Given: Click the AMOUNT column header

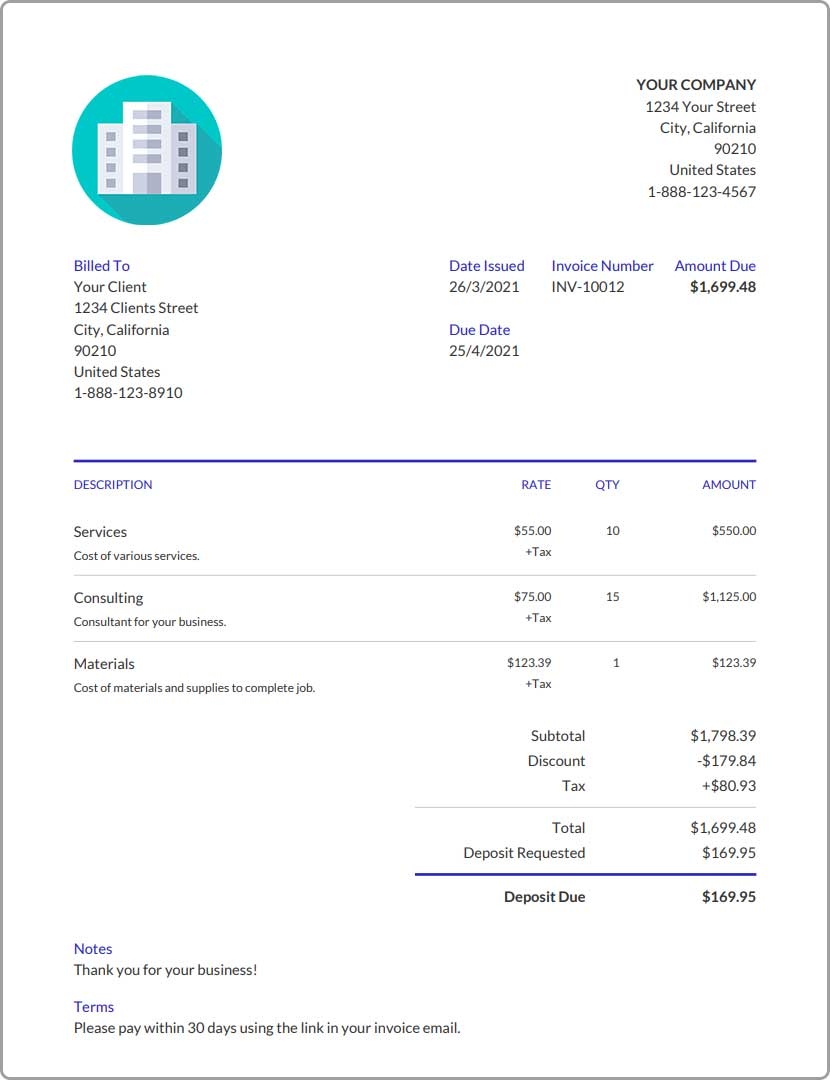Looking at the screenshot, I should [x=729, y=484].
